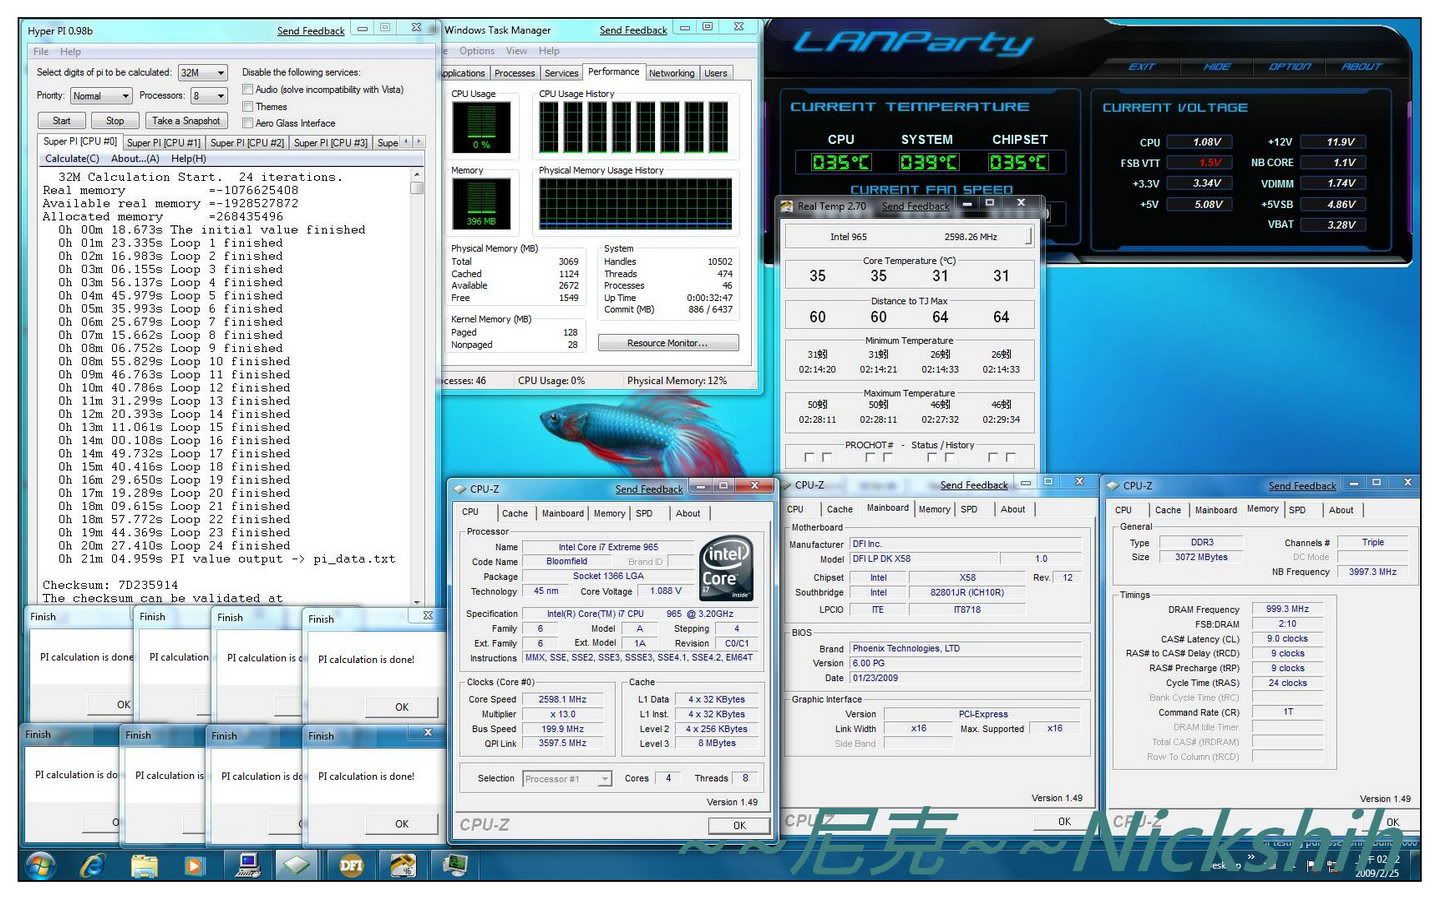Select the Super PI [CPU #3] tab
The width and height of the screenshot is (1440, 900).
pyautogui.click(x=330, y=143)
